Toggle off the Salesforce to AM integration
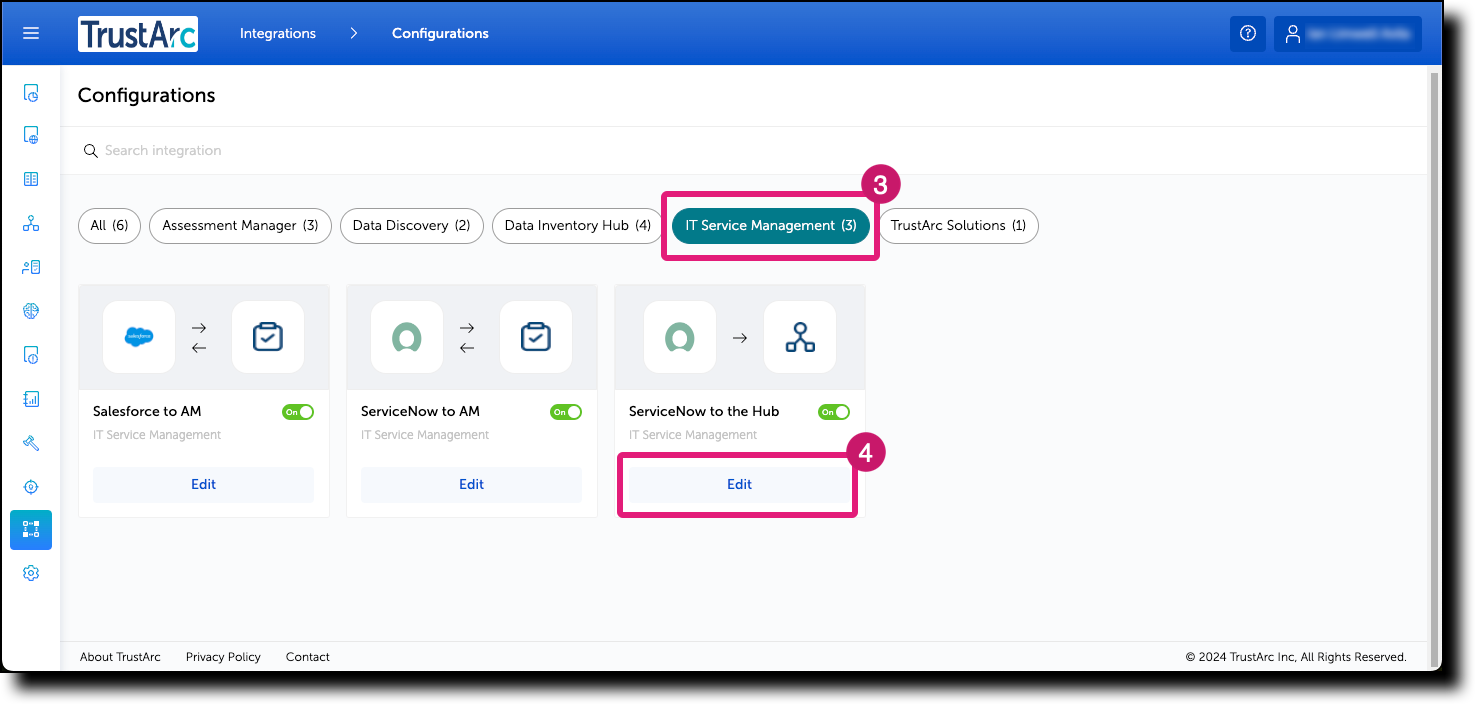The width and height of the screenshot is (1475, 704). [298, 411]
